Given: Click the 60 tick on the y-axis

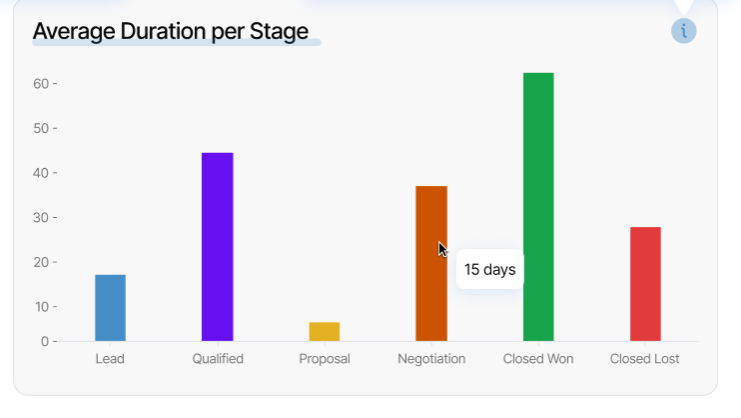Looking at the screenshot, I should click(x=40, y=84).
